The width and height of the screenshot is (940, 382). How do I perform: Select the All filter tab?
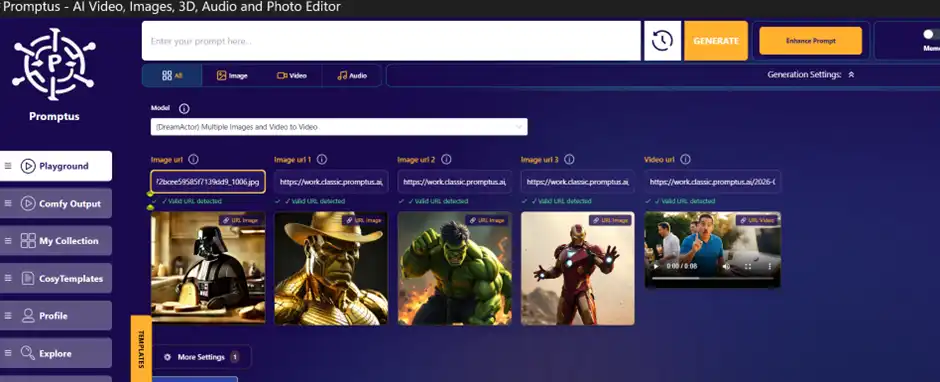coord(172,76)
